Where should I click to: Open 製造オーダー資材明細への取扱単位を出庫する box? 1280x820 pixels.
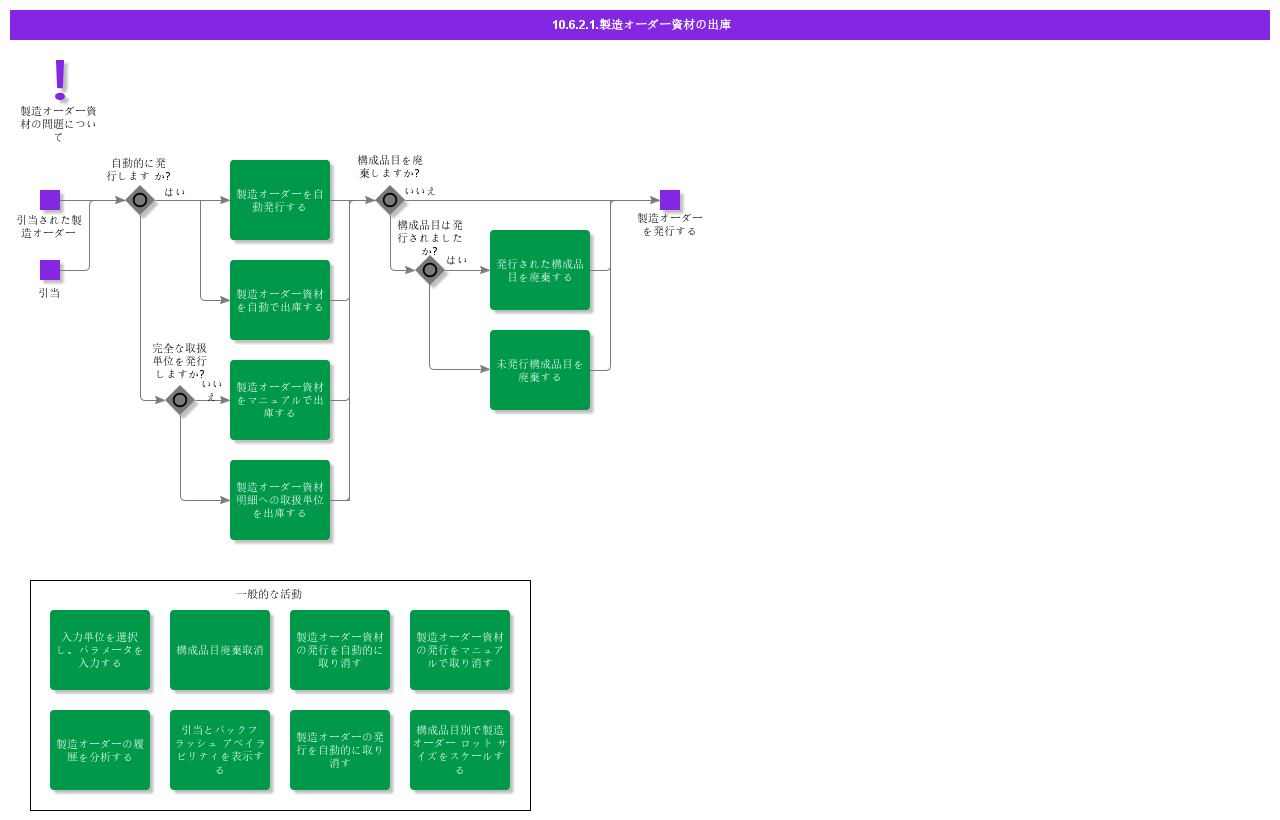280,500
